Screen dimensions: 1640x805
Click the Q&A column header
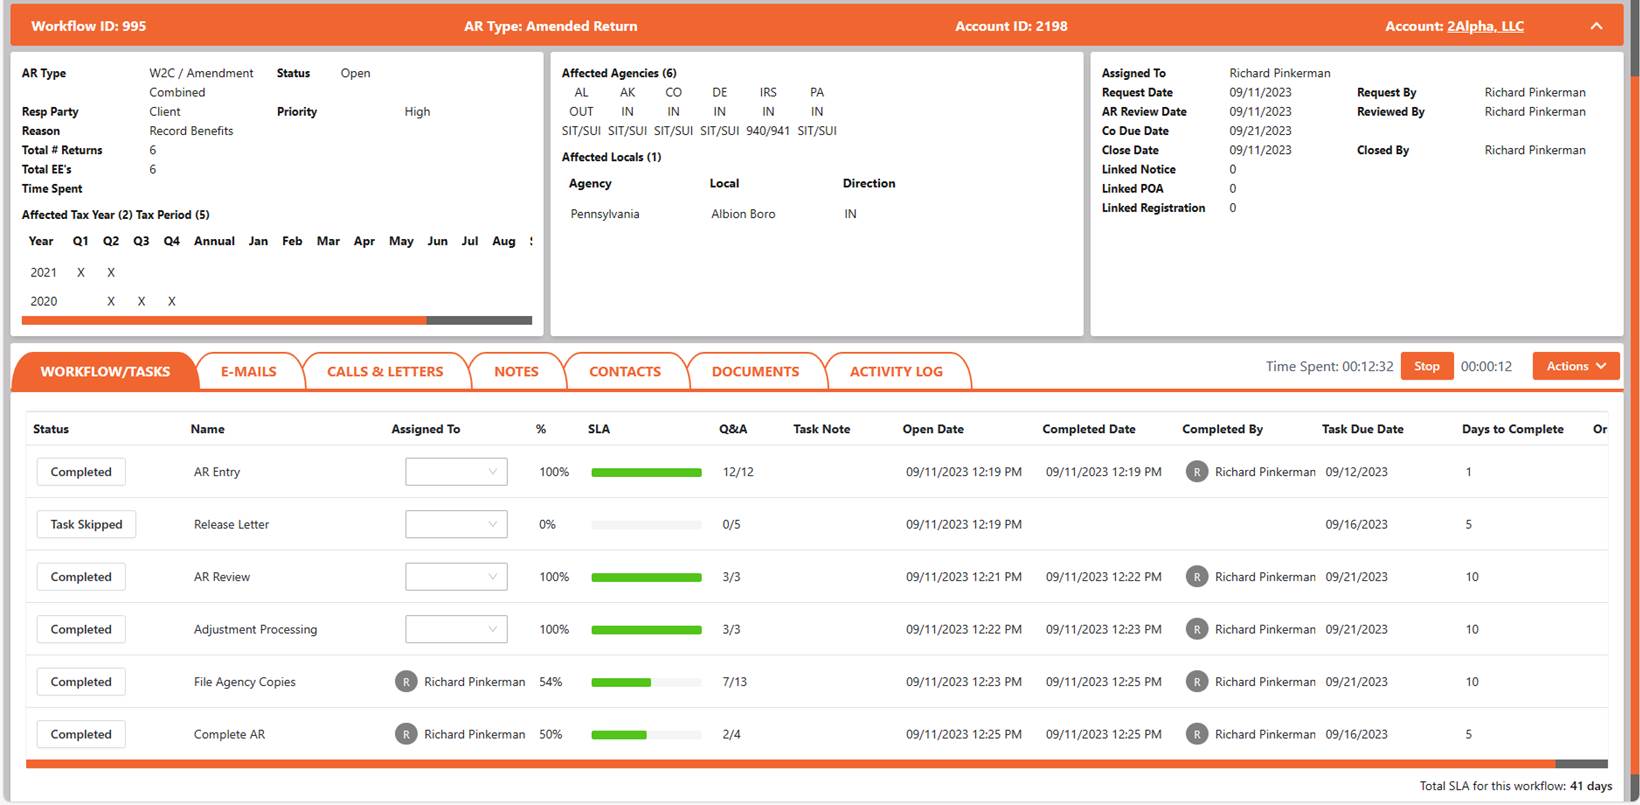(x=733, y=429)
